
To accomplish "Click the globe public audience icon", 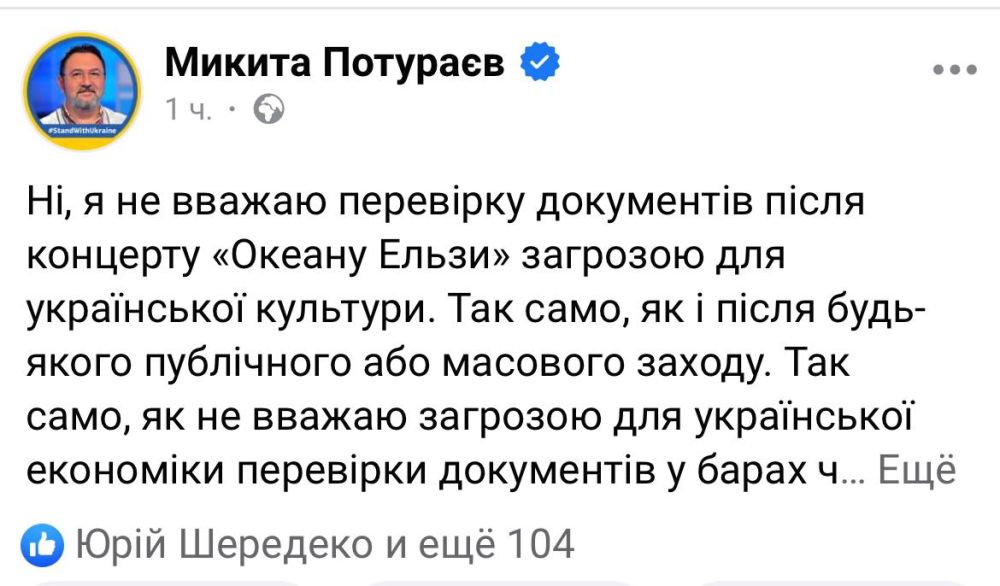I will click(268, 109).
